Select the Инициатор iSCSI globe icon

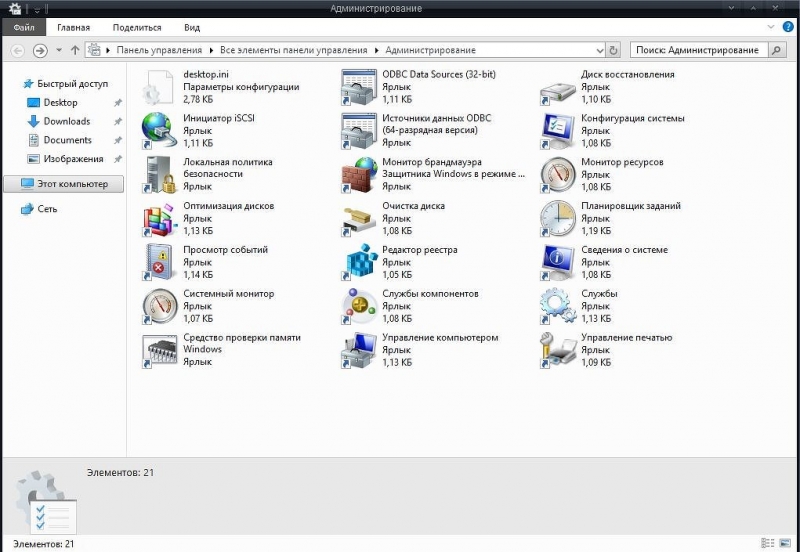point(158,130)
